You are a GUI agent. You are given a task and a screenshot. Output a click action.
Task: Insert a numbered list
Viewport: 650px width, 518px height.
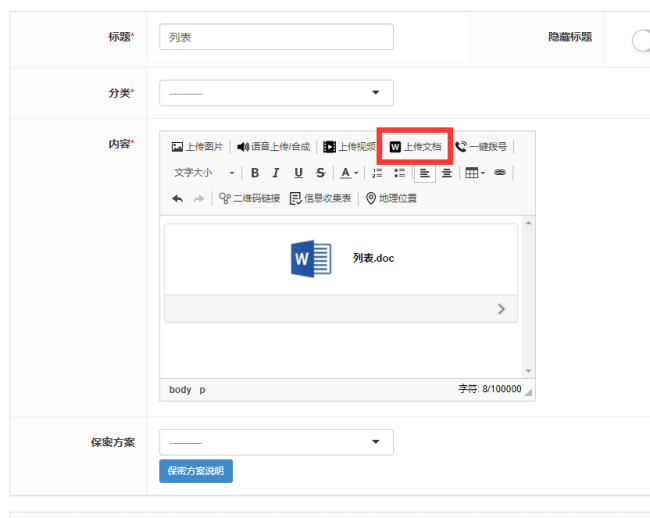377,173
